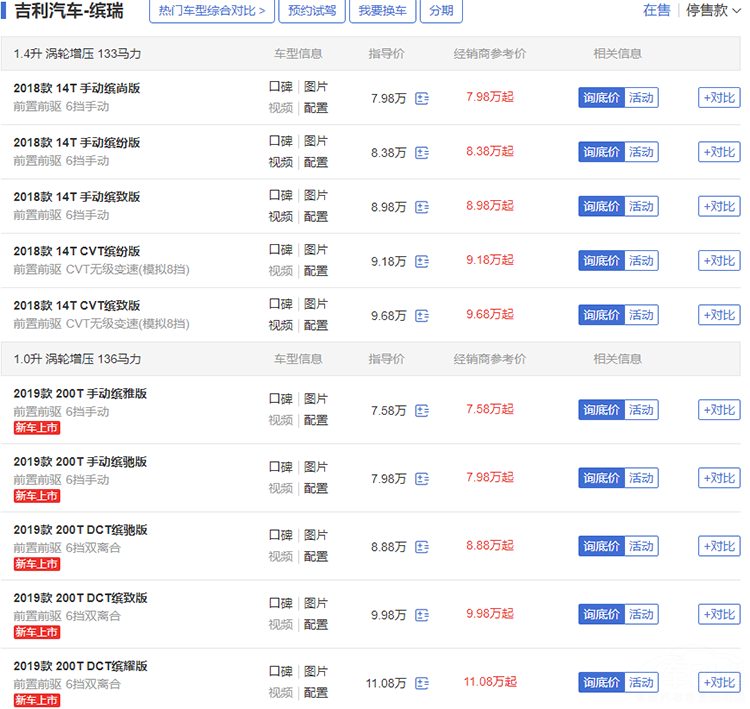Click calculator icon next to 9.98万 price
This screenshot has width=750, height=709.
click(x=421, y=615)
